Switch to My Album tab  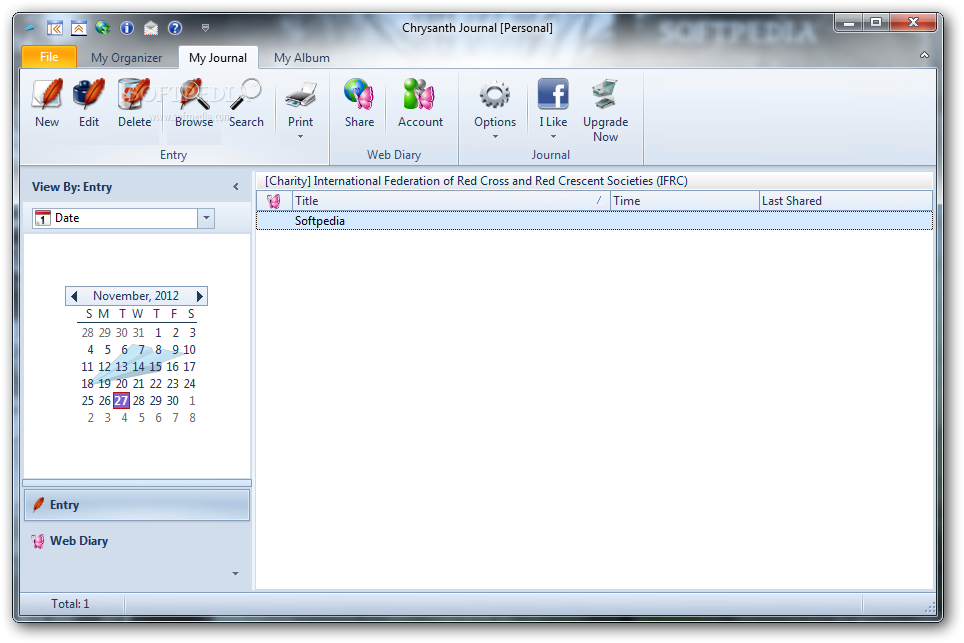click(x=302, y=58)
